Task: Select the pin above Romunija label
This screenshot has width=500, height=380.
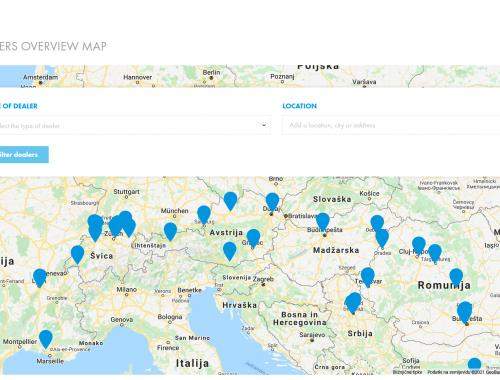Action: tap(456, 277)
